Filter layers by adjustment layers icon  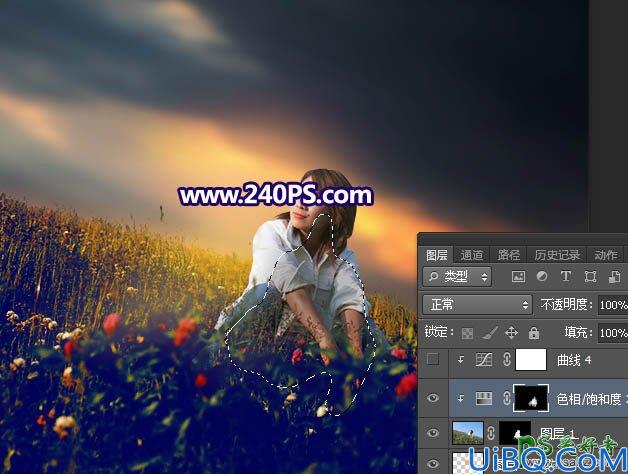[x=542, y=276]
